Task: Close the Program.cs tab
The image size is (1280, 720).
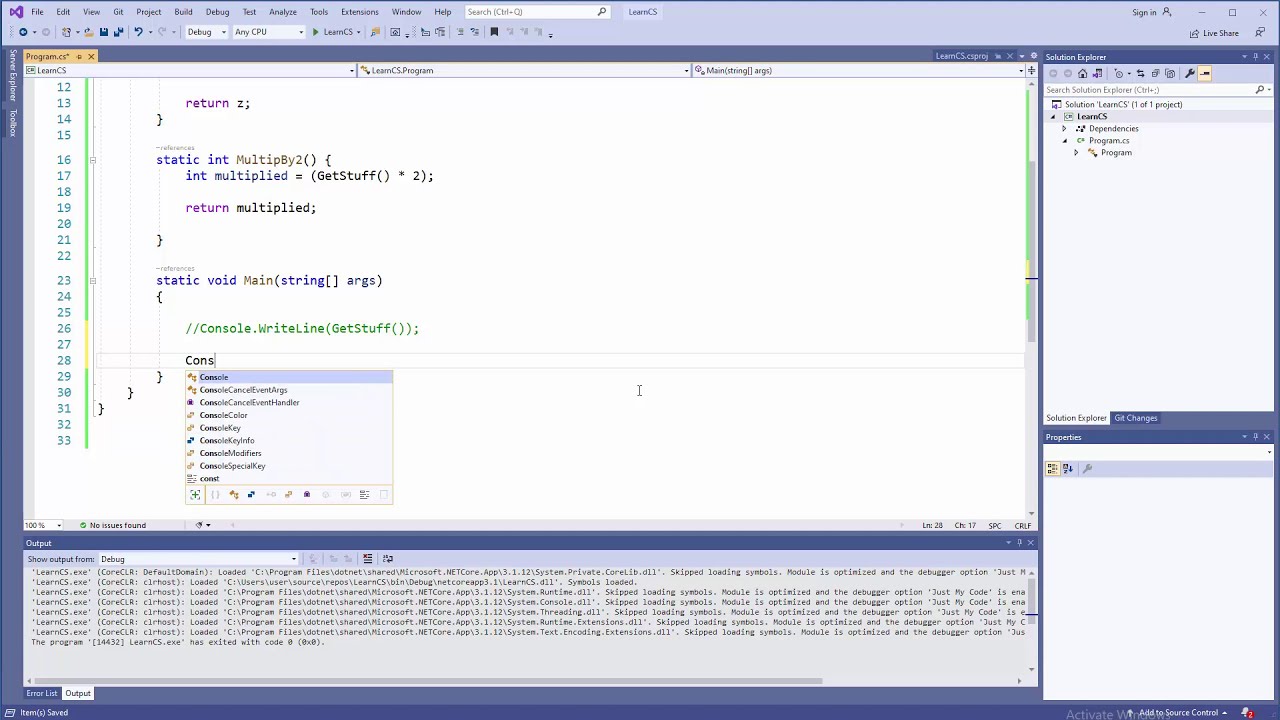Action: coord(91,56)
